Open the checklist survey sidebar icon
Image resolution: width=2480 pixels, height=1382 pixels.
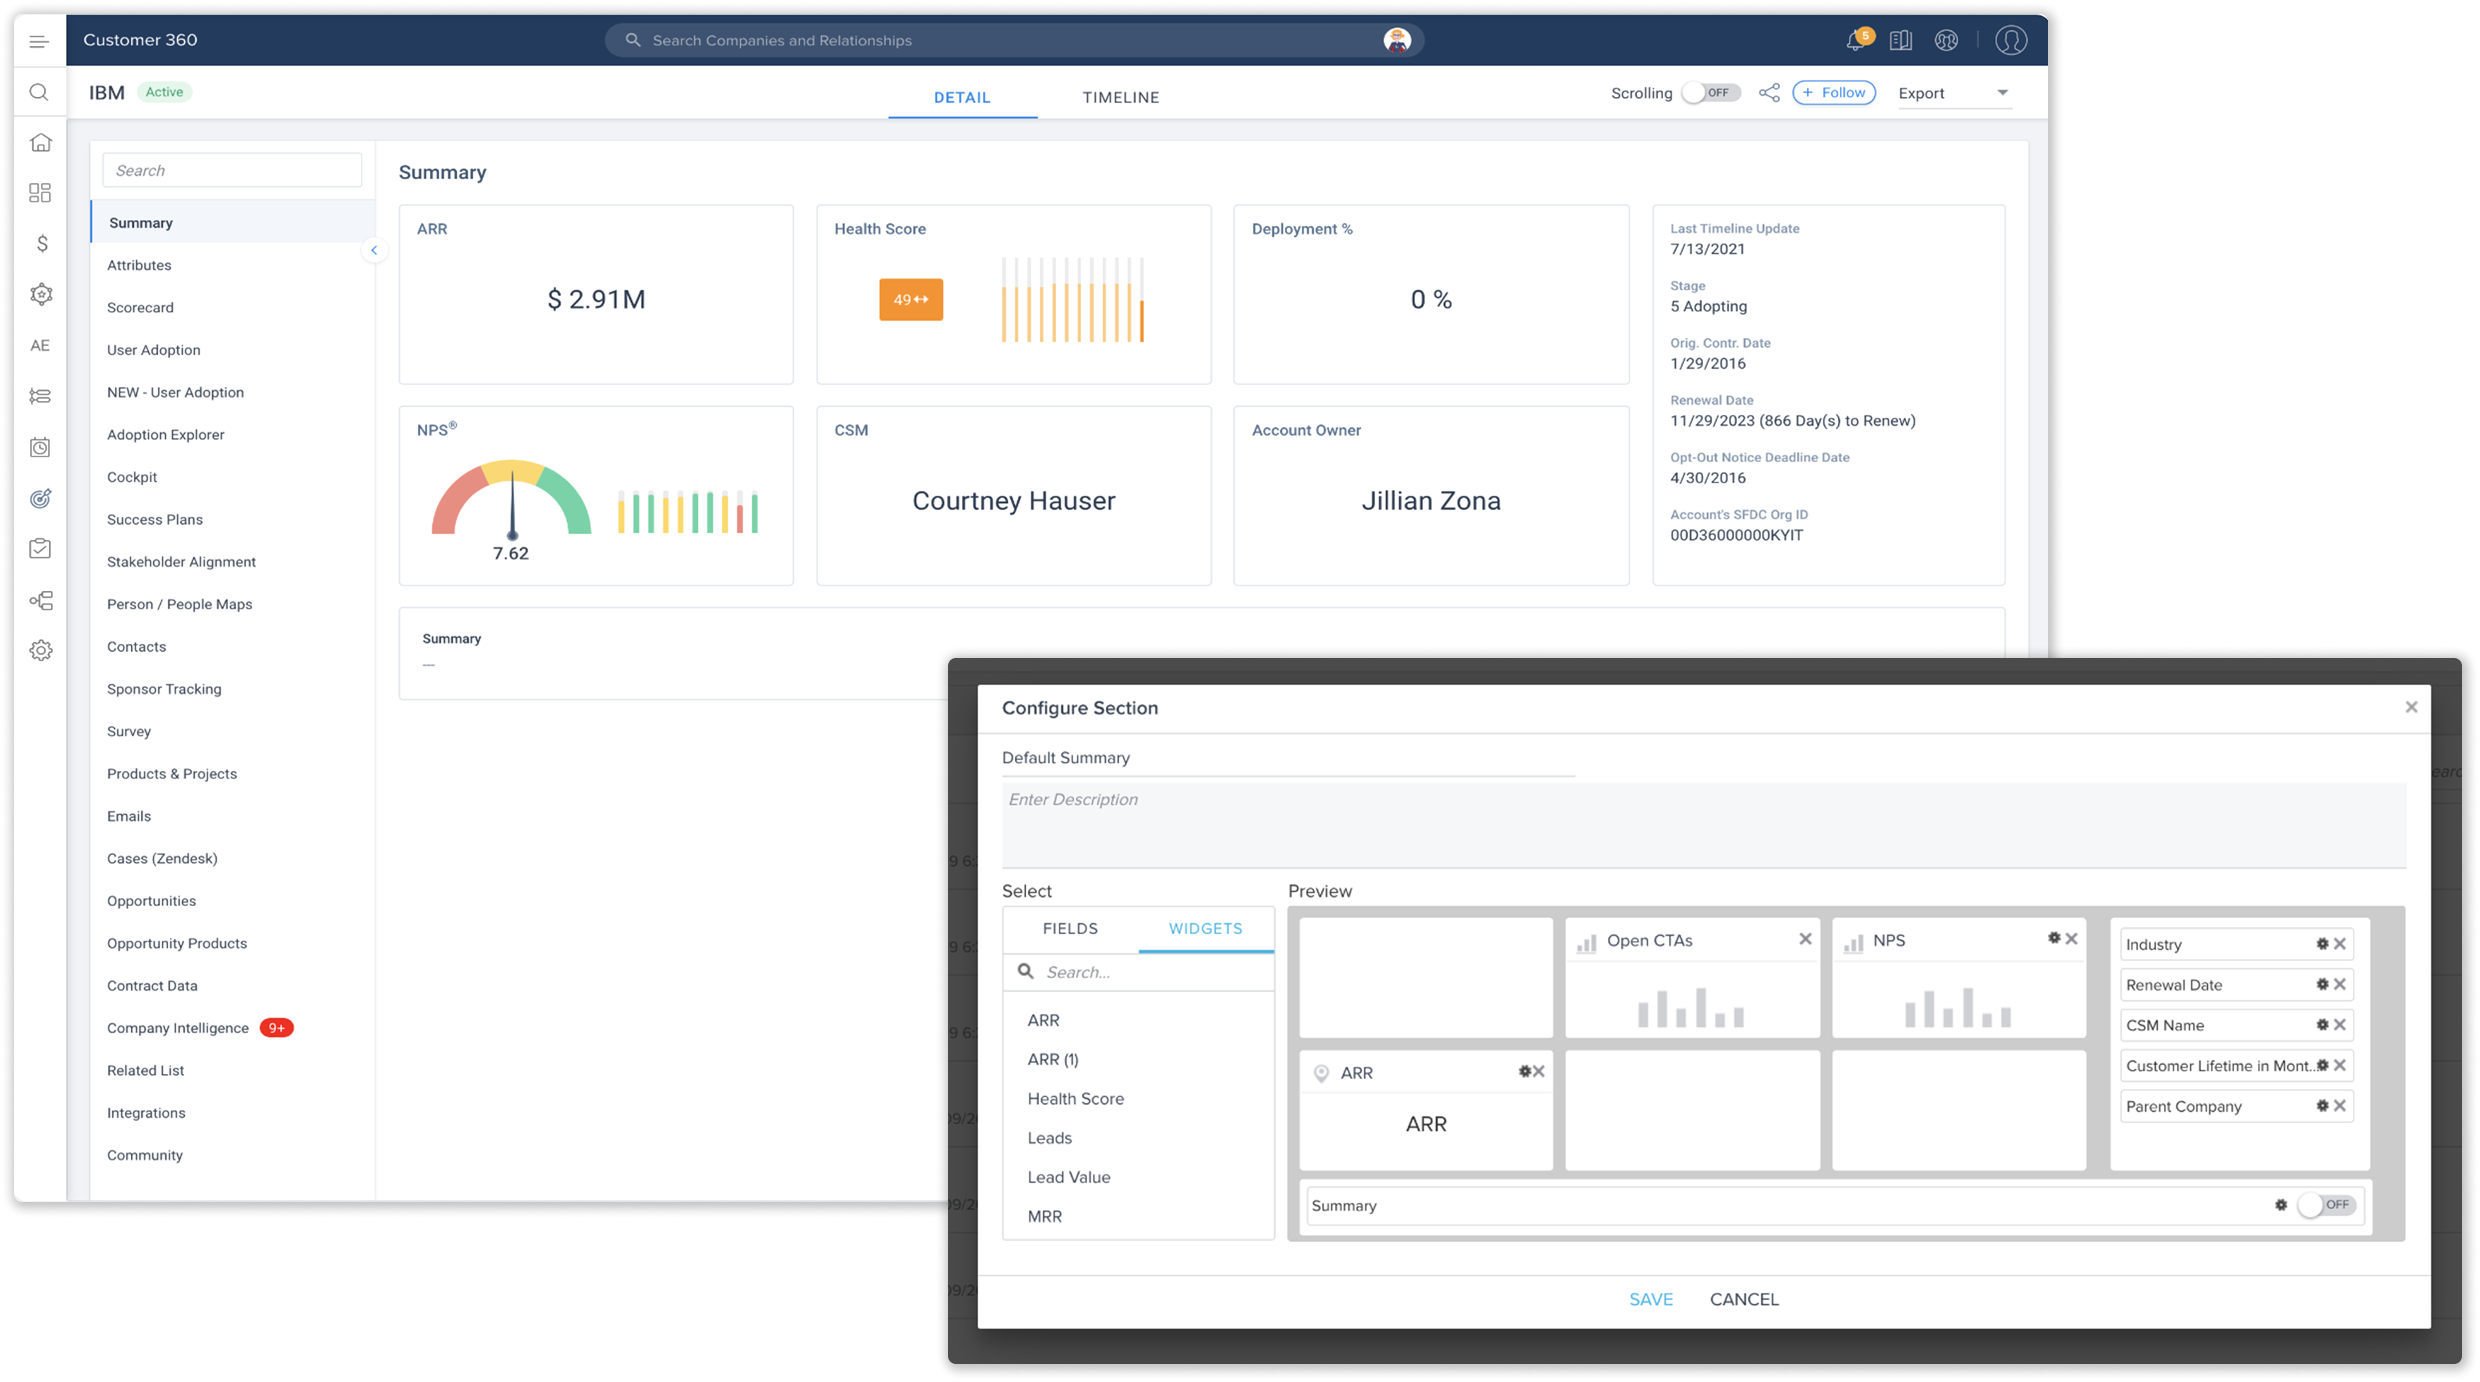point(40,548)
